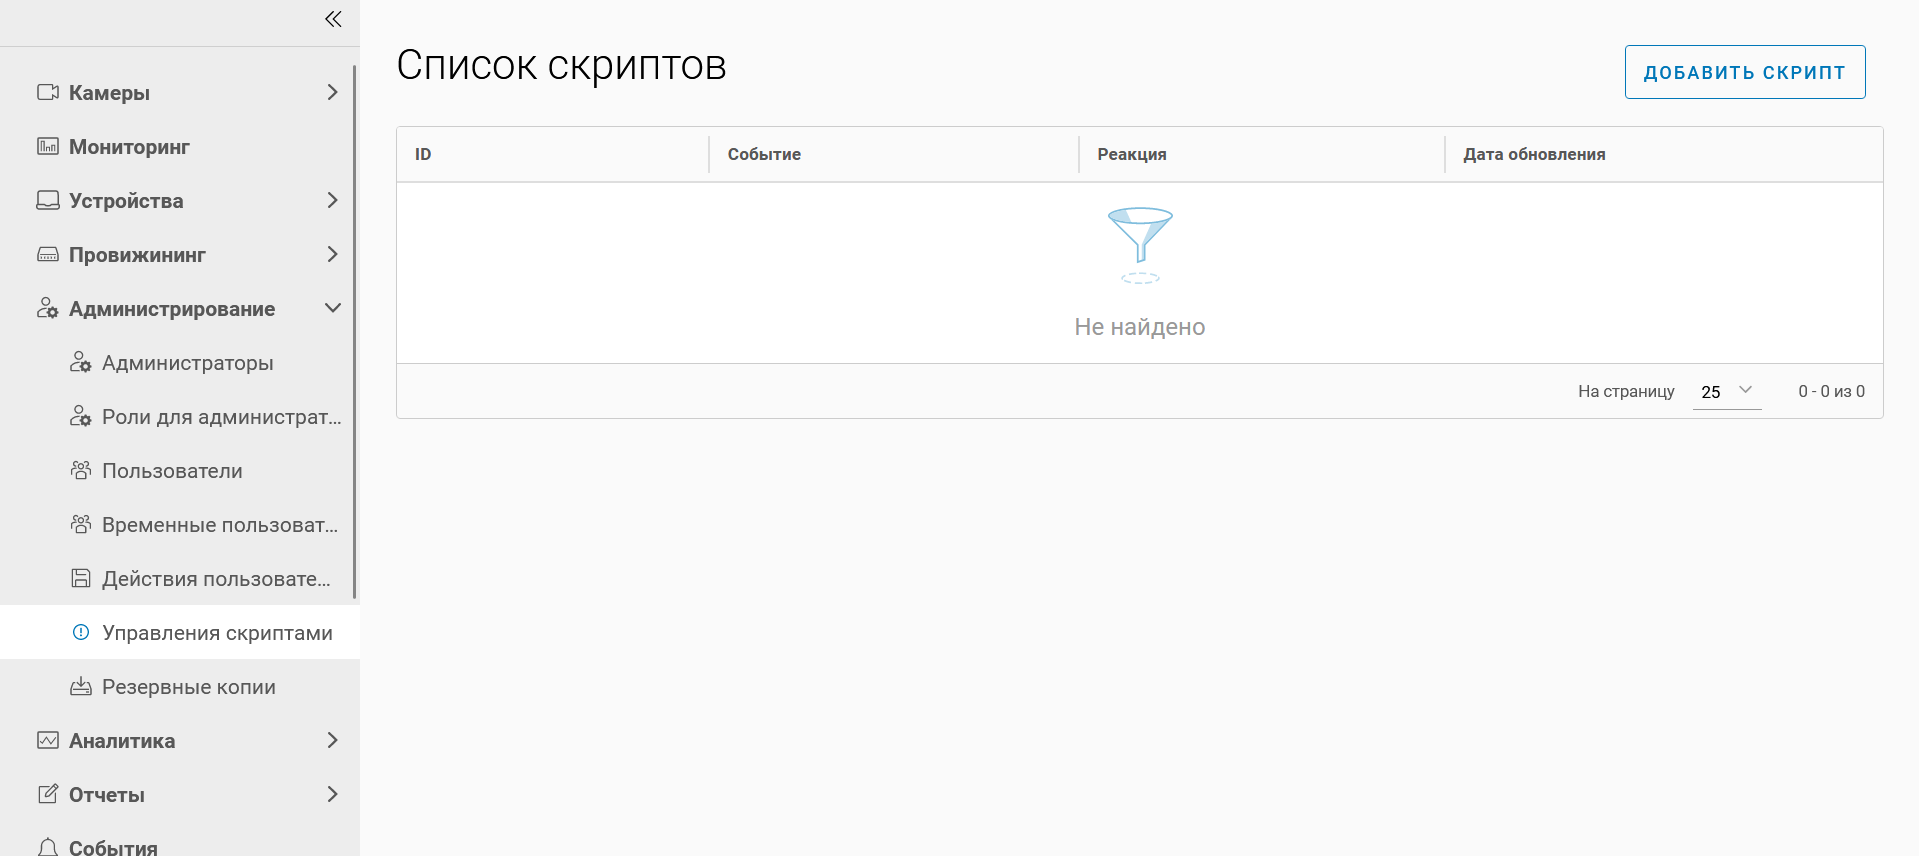Open Роли для администраторов page
The width and height of the screenshot is (1919, 856).
tap(221, 417)
